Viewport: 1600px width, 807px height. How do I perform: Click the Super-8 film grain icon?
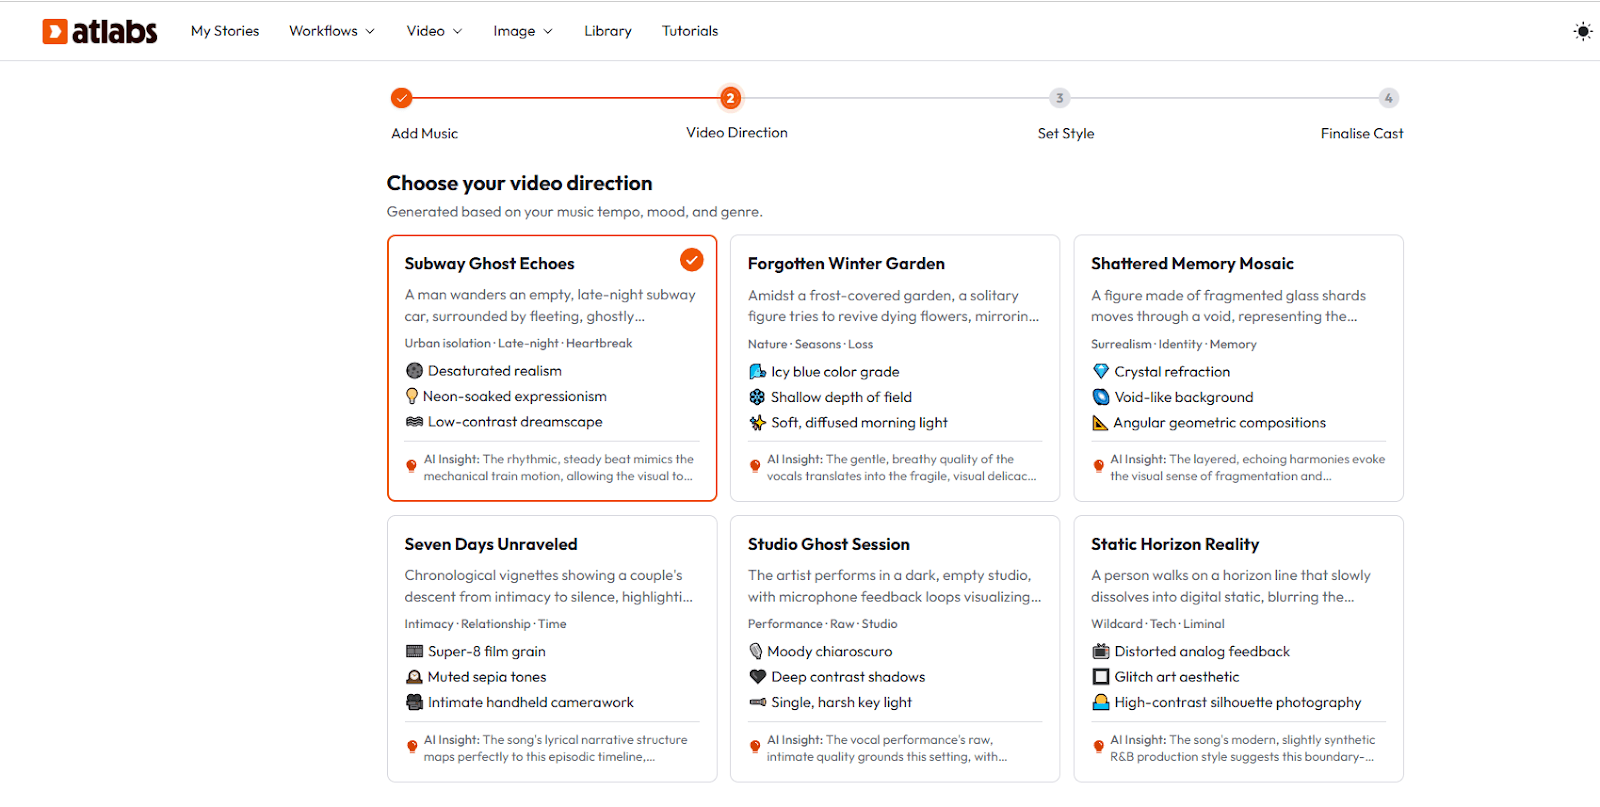pos(414,651)
